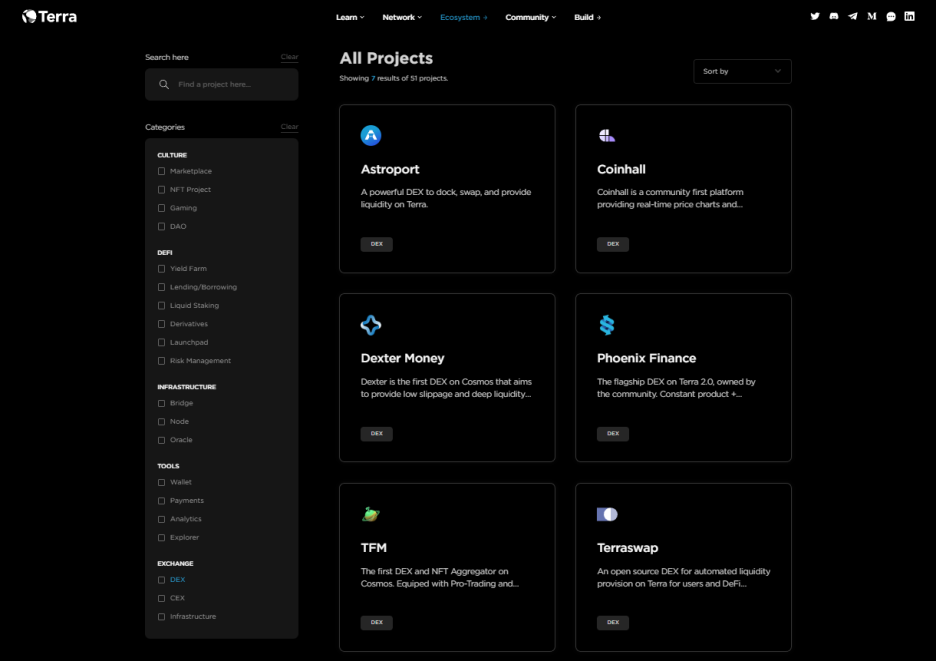Expand the Learn menu
Viewport: 936px width, 661px height.
tap(350, 17)
